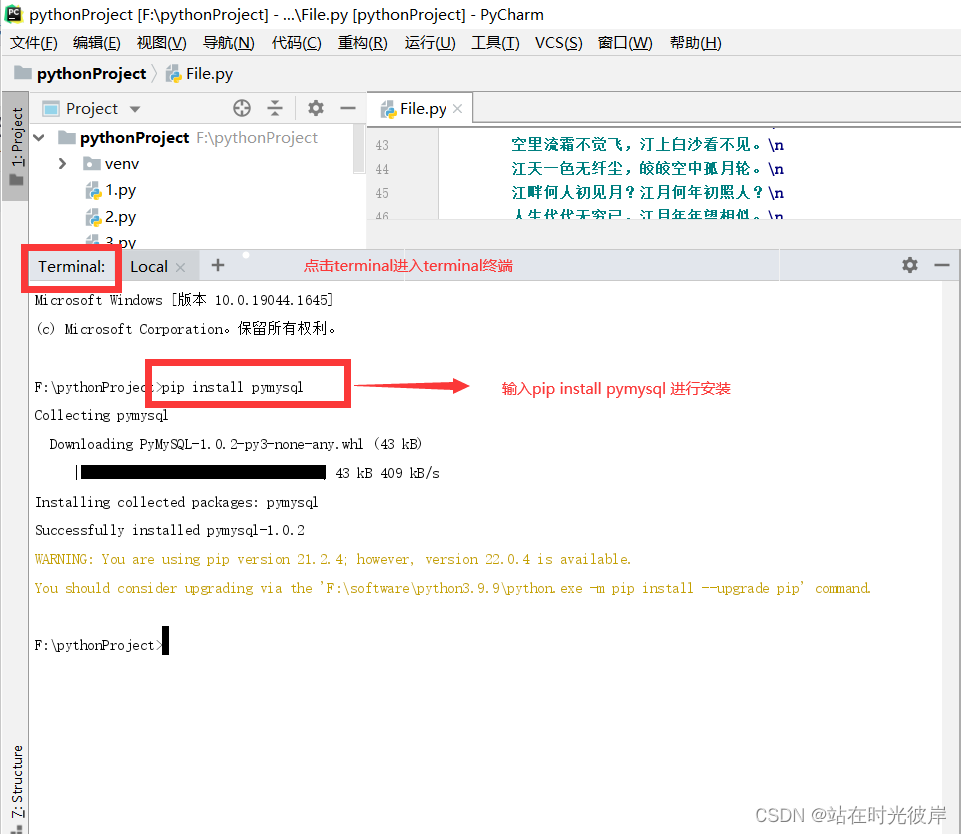Close the Local terminal session tab
The image size is (961, 834).
[180, 267]
